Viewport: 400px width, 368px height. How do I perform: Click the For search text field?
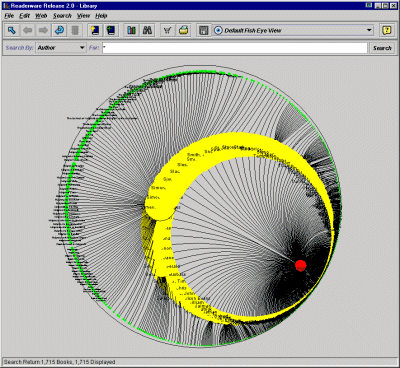pyautogui.click(x=235, y=48)
